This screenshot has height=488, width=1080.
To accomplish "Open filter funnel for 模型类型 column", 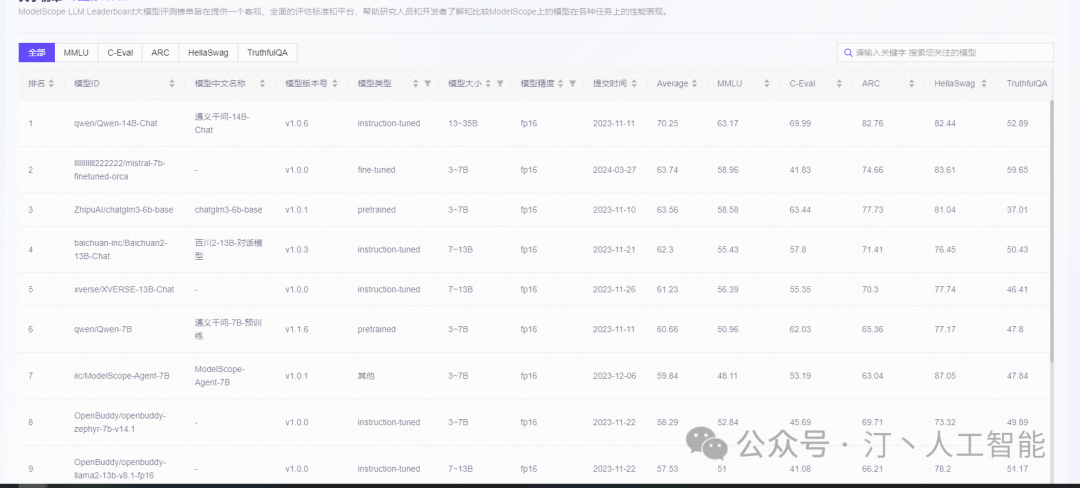I will pyautogui.click(x=427, y=83).
